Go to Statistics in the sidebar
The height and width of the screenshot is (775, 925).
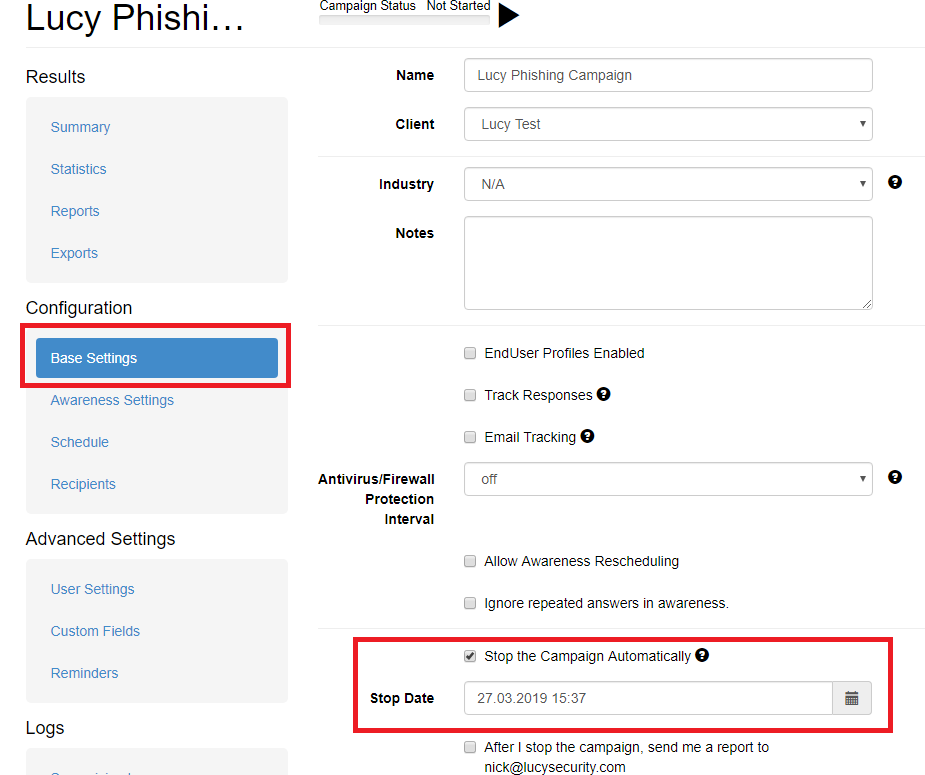point(78,169)
